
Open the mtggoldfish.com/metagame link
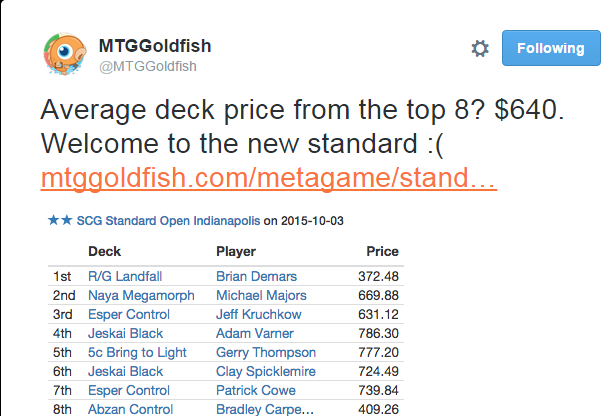click(x=269, y=178)
